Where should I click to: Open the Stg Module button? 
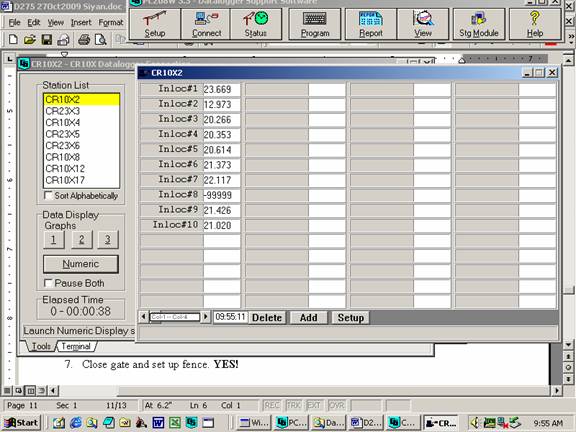tap(479, 24)
